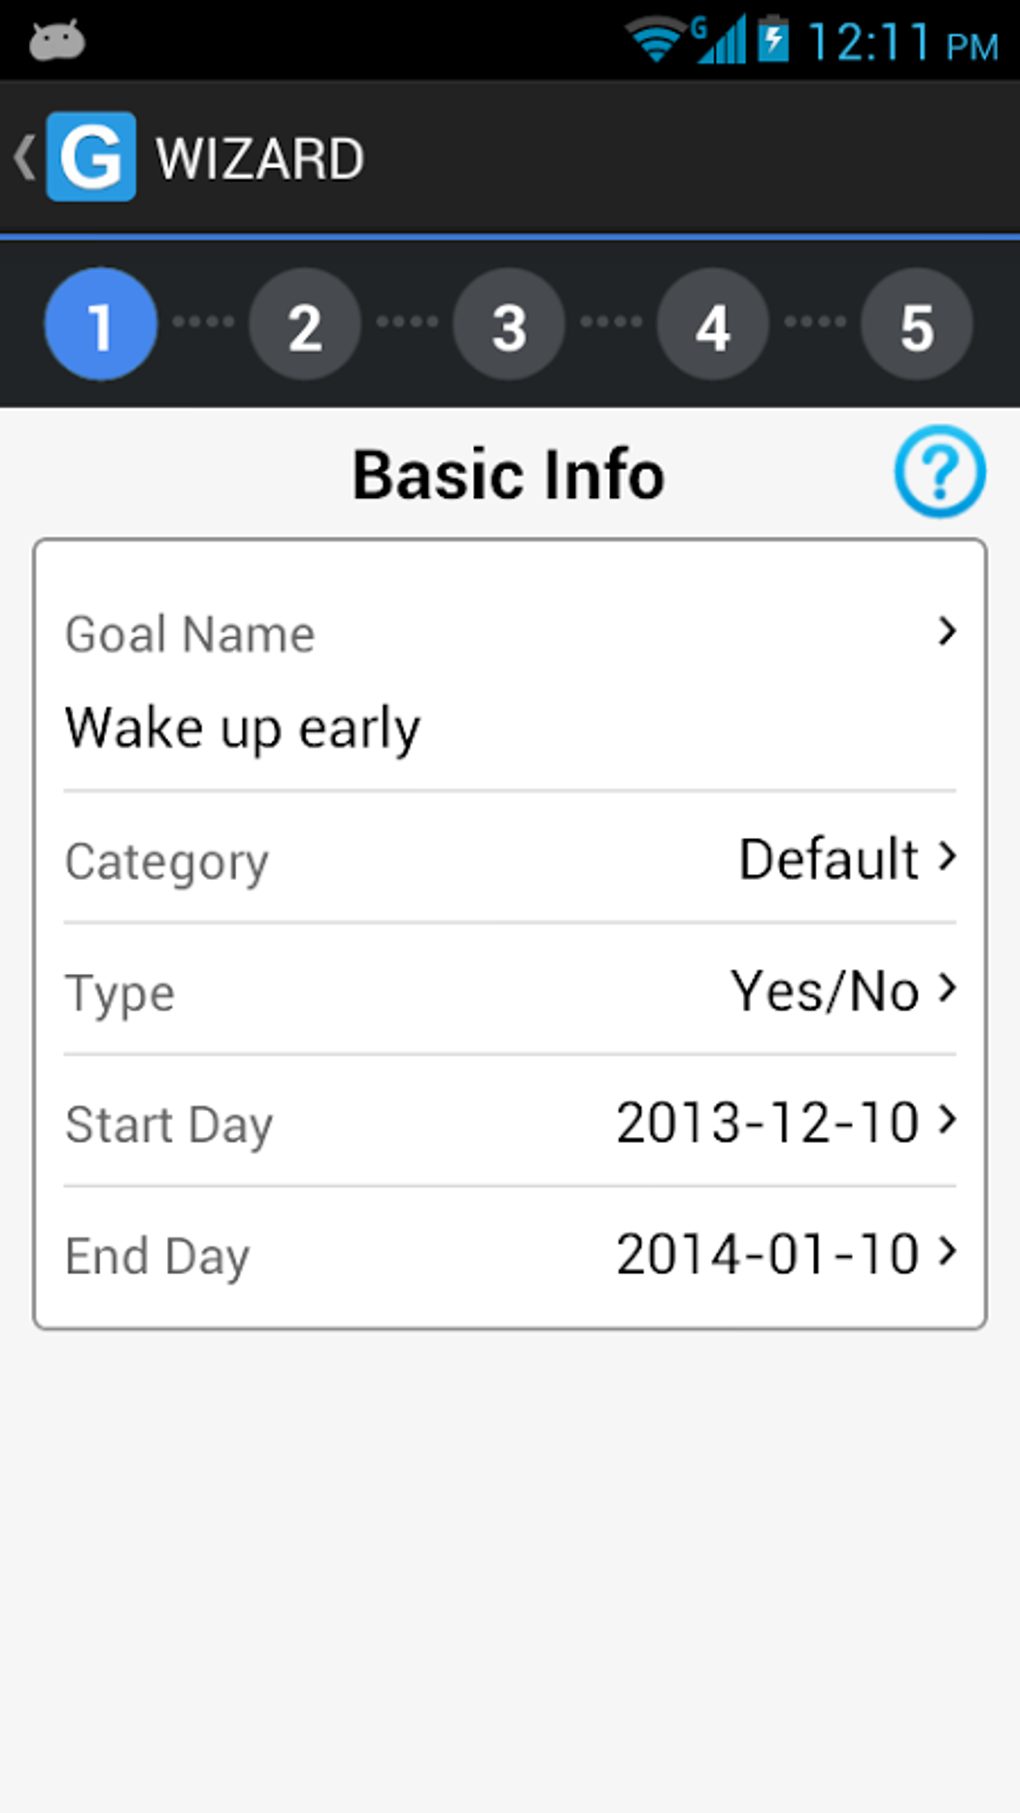
Task: Jump to wizard step 4
Action: click(713, 324)
